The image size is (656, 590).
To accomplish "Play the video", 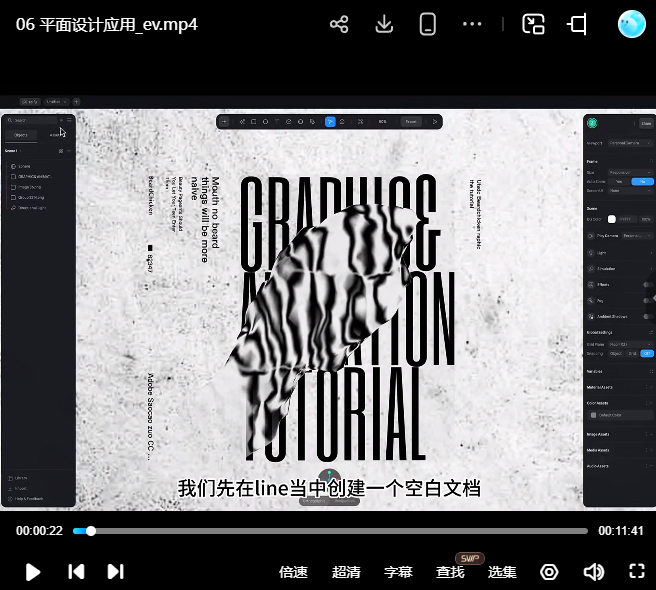I will 32,572.
